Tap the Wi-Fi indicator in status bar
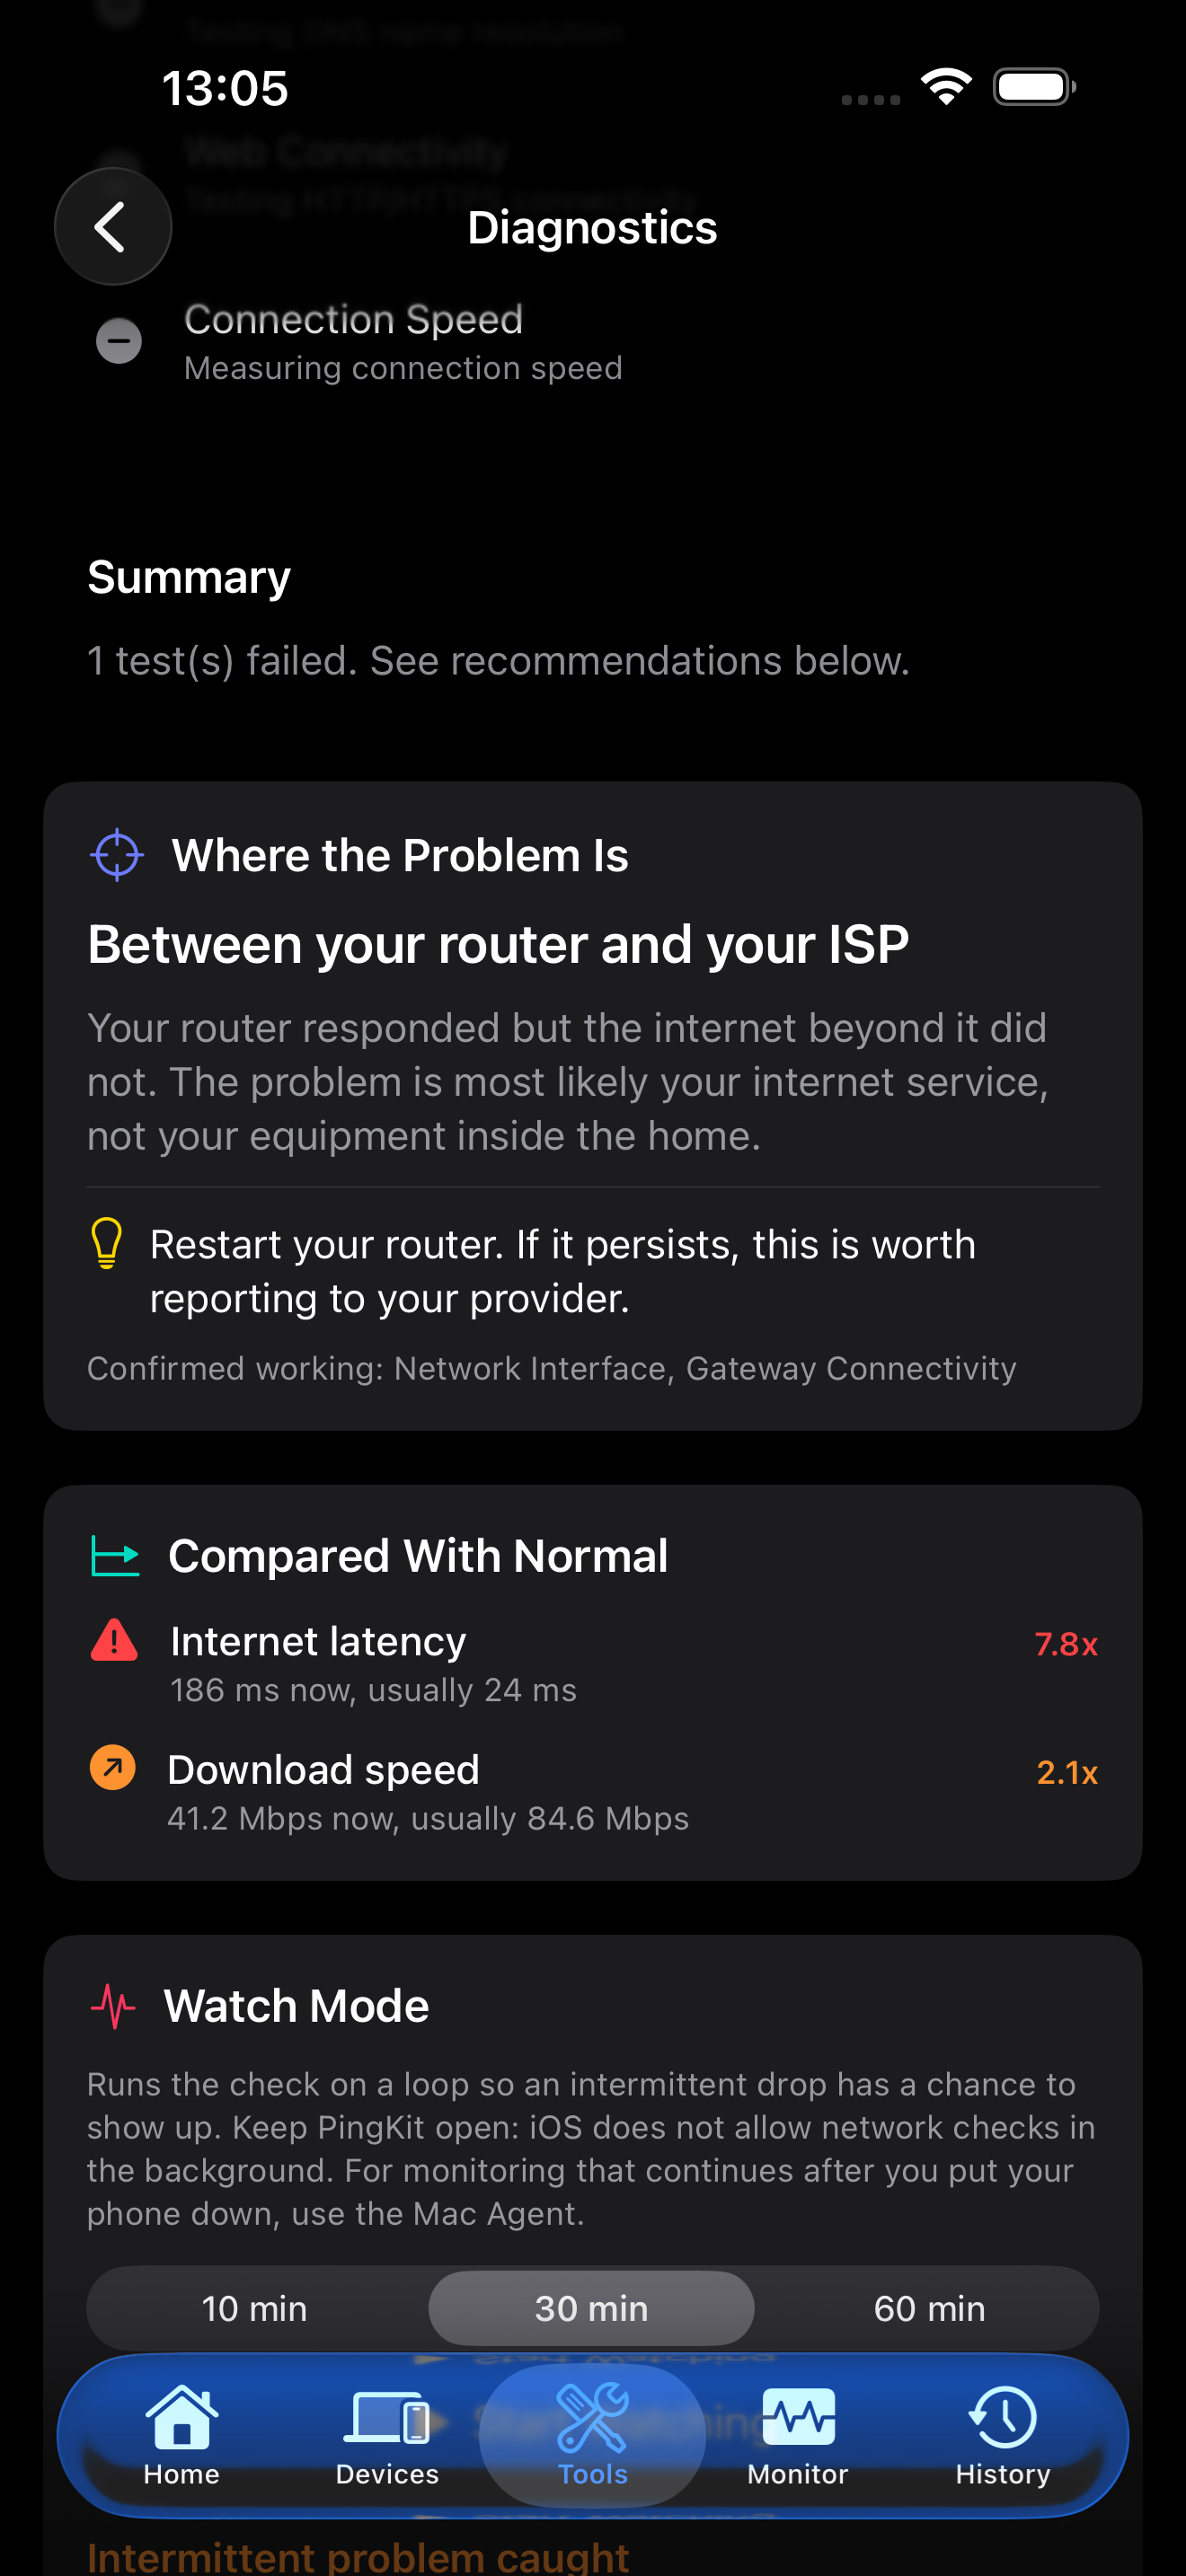The height and width of the screenshot is (2576, 1186). point(947,87)
